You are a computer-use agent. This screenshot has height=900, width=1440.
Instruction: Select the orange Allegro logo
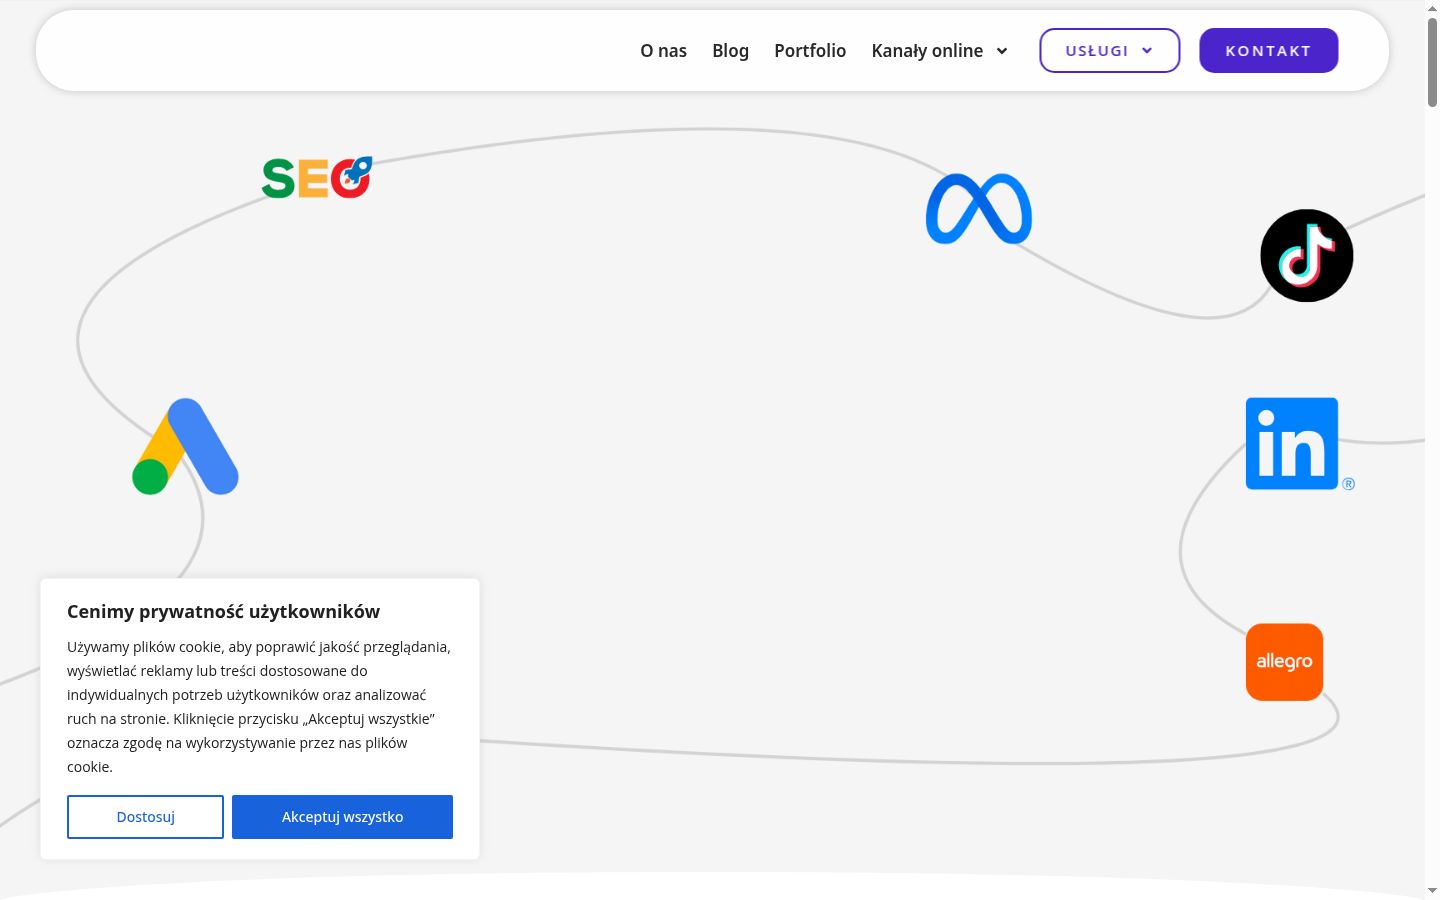(1285, 662)
